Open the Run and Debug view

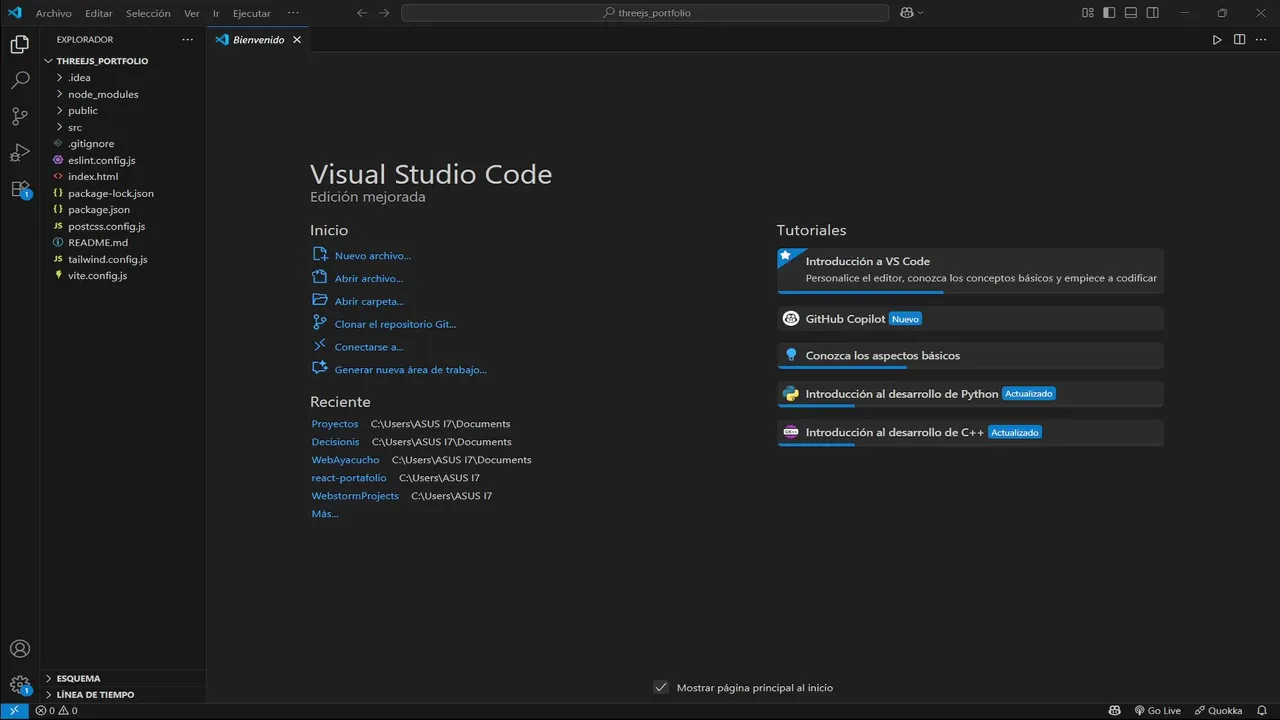[19, 152]
